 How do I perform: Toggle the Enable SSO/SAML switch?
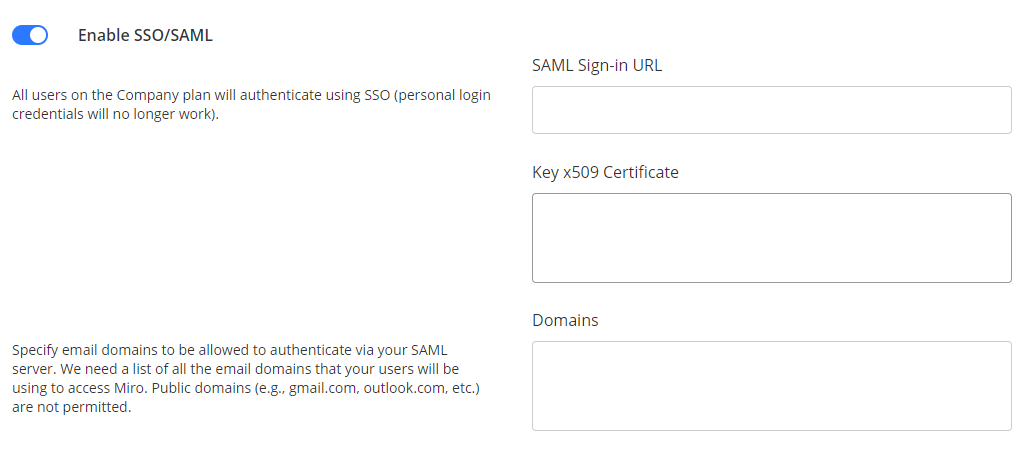click(30, 36)
